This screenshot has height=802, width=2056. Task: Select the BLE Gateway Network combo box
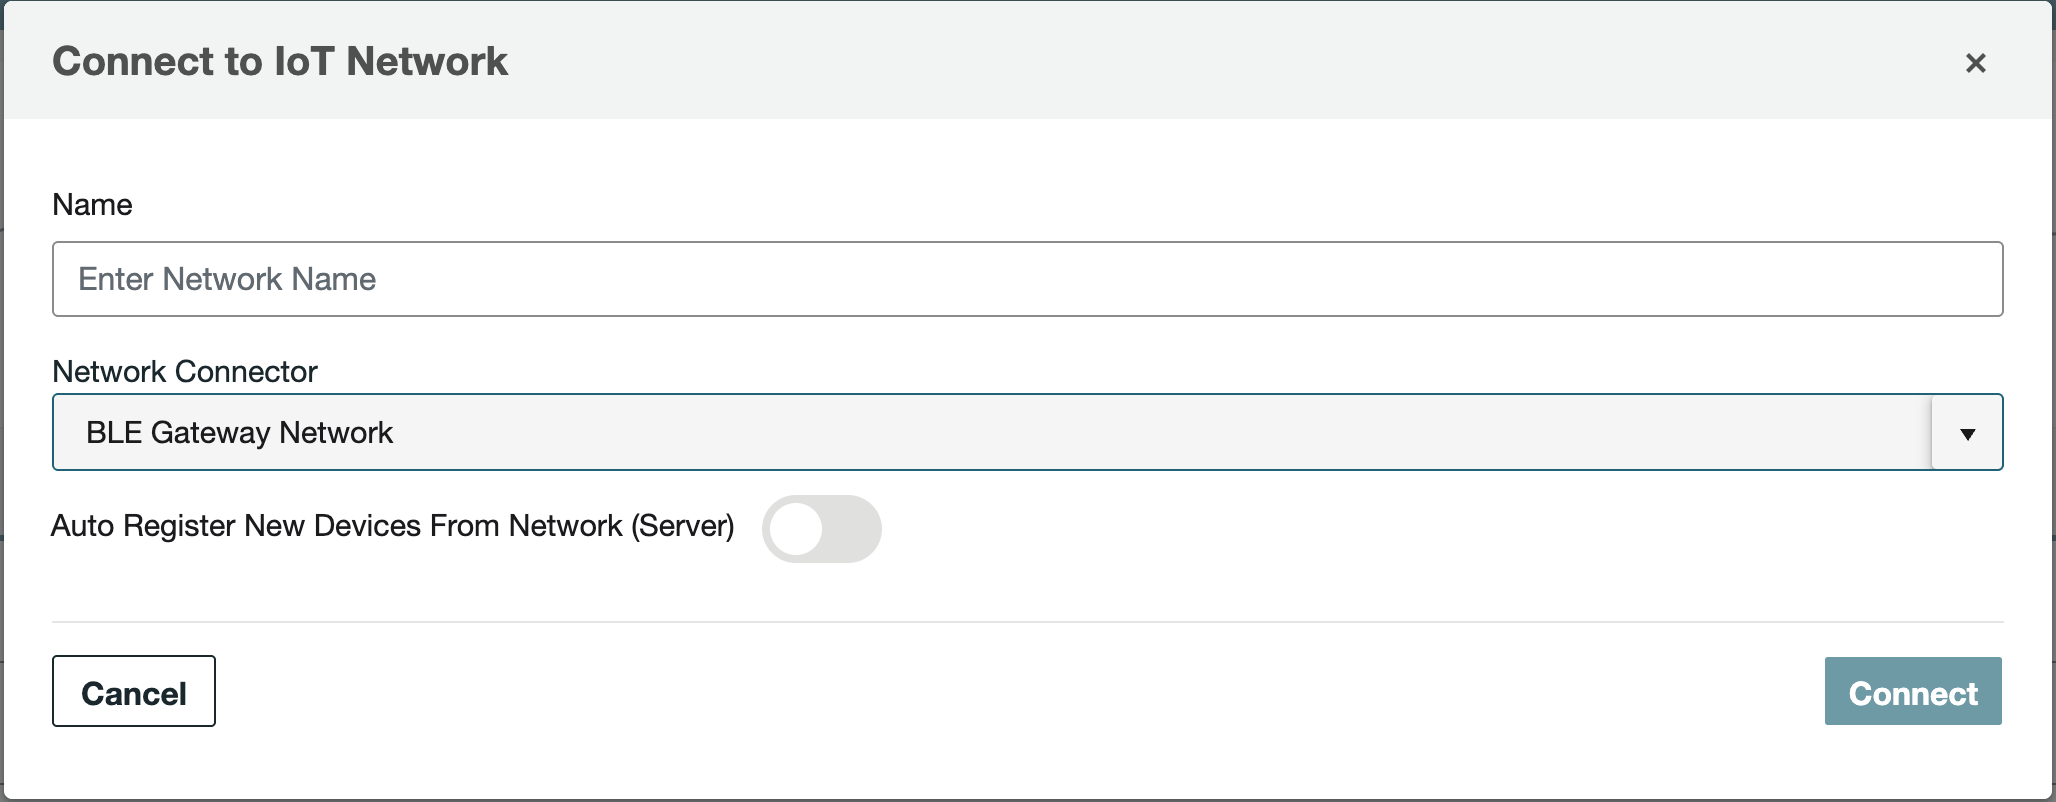(x=990, y=432)
